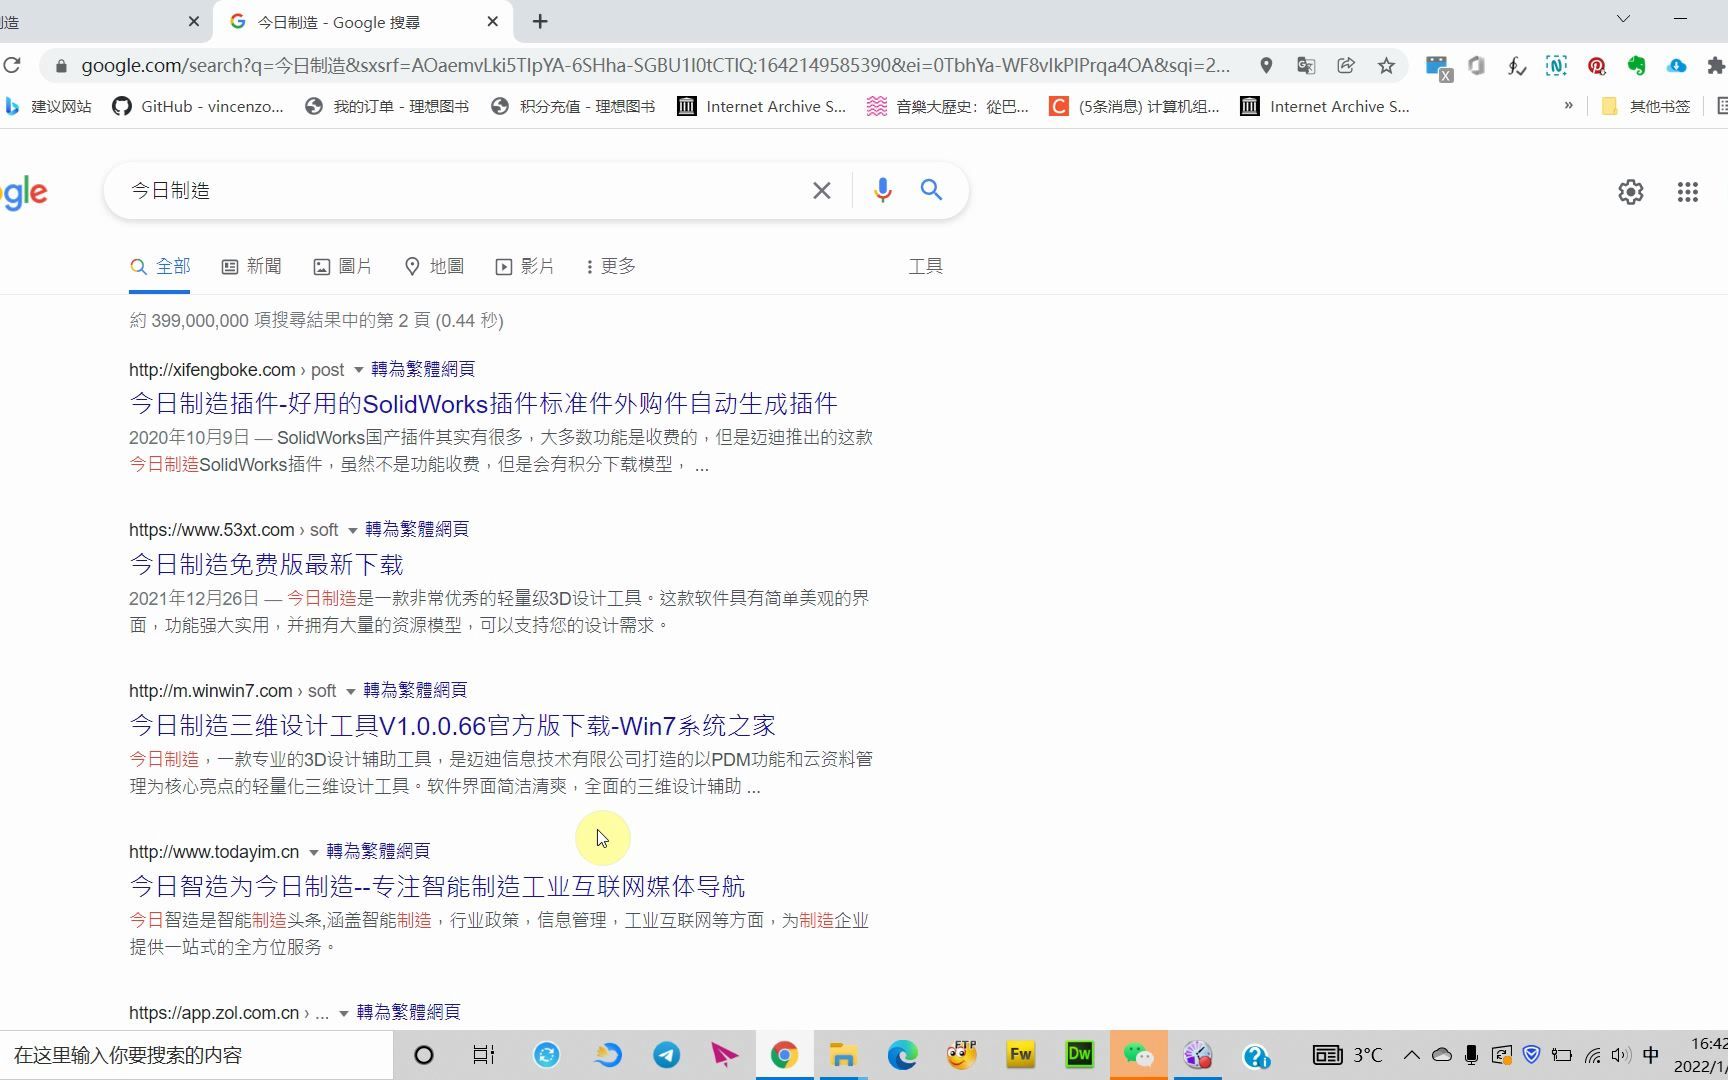Switch to the 地圖 tab

click(434, 266)
